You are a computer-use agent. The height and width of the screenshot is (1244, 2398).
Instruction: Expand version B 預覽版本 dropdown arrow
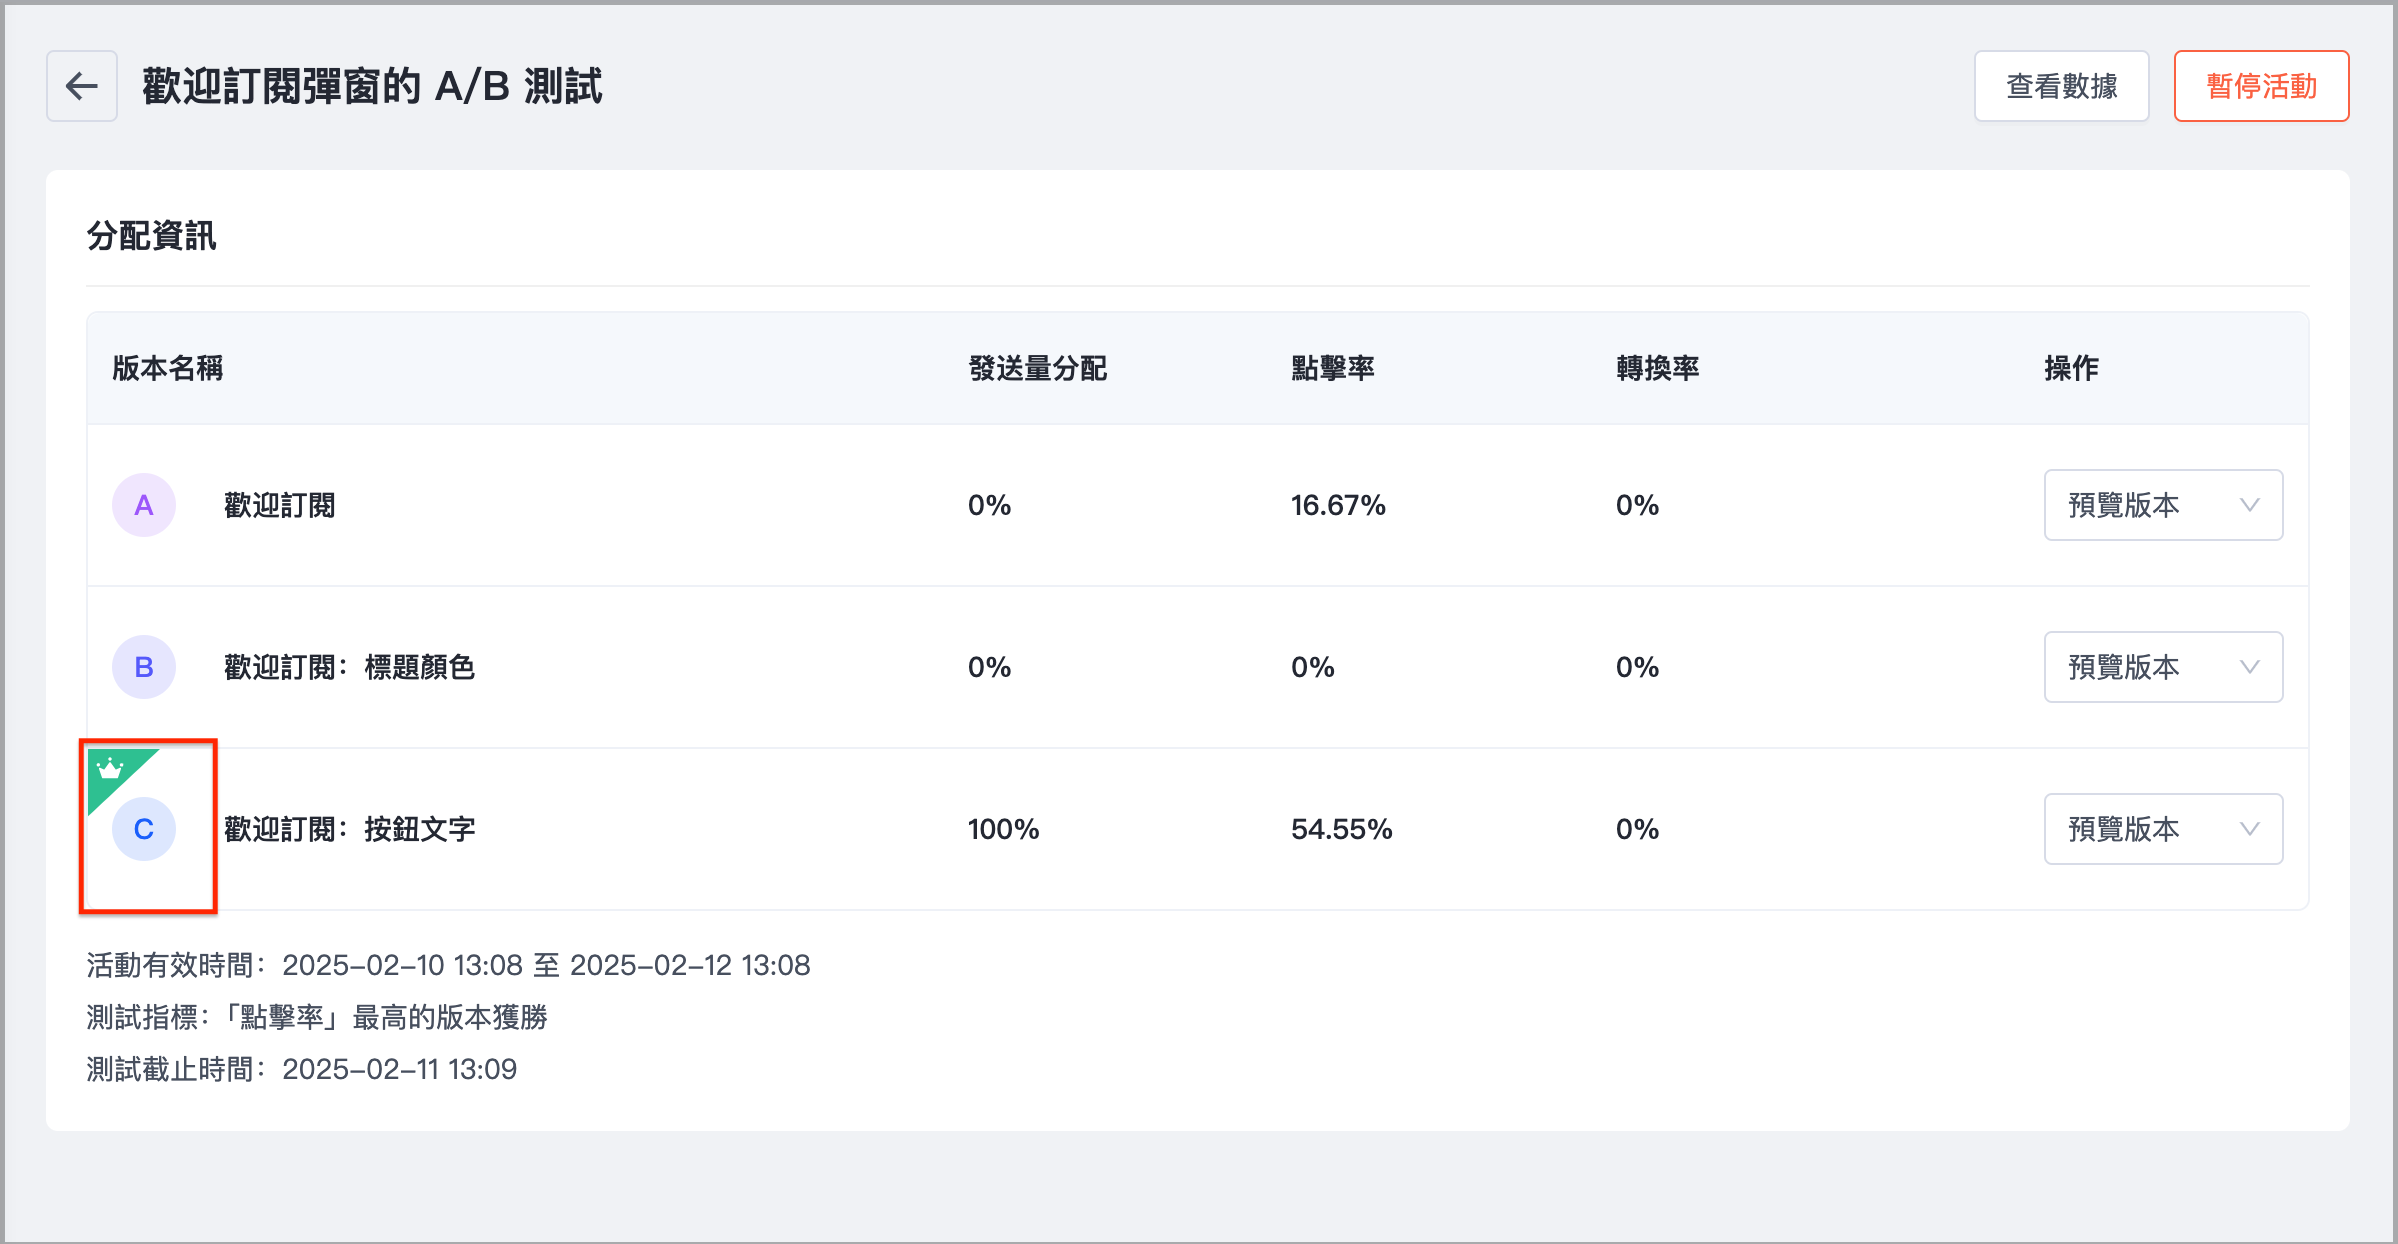2249,667
